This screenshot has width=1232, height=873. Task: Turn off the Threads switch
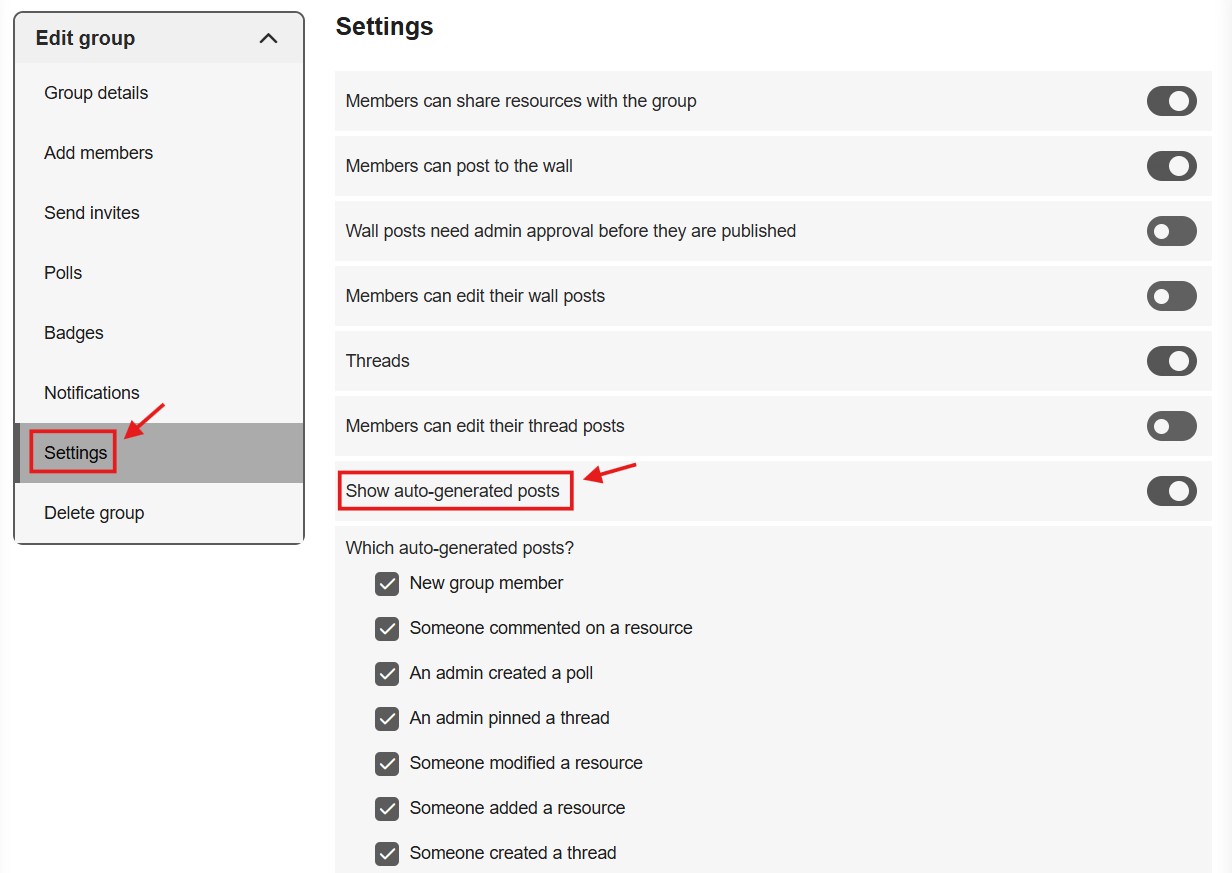[1171, 361]
